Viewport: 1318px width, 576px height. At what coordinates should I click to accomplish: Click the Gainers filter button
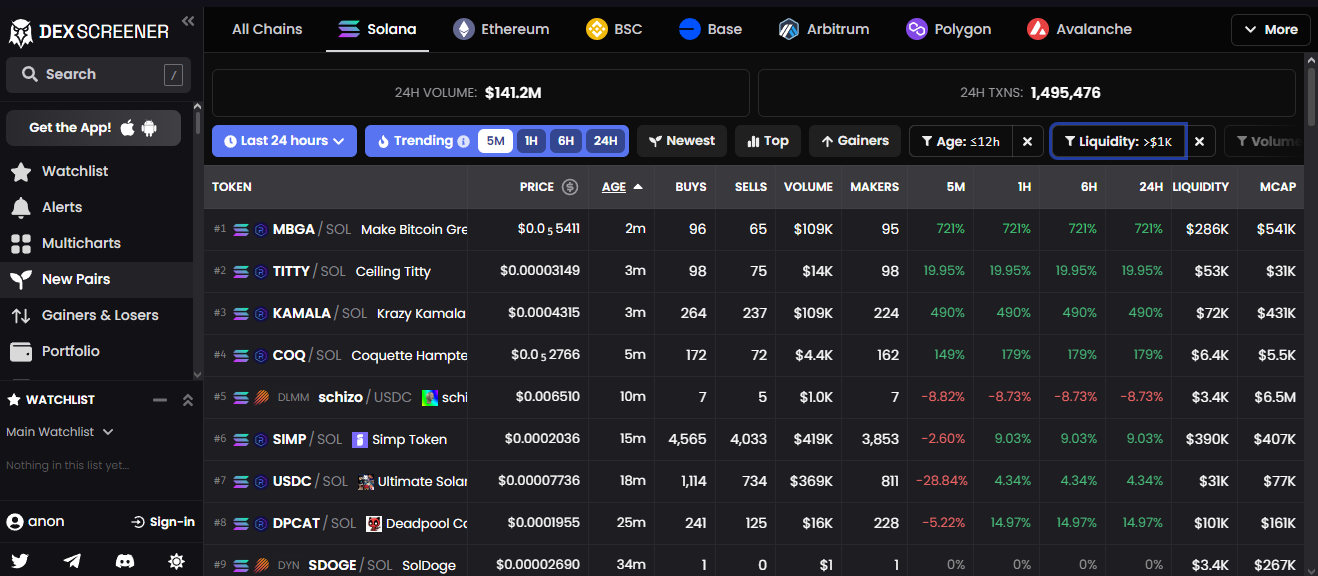click(x=854, y=141)
